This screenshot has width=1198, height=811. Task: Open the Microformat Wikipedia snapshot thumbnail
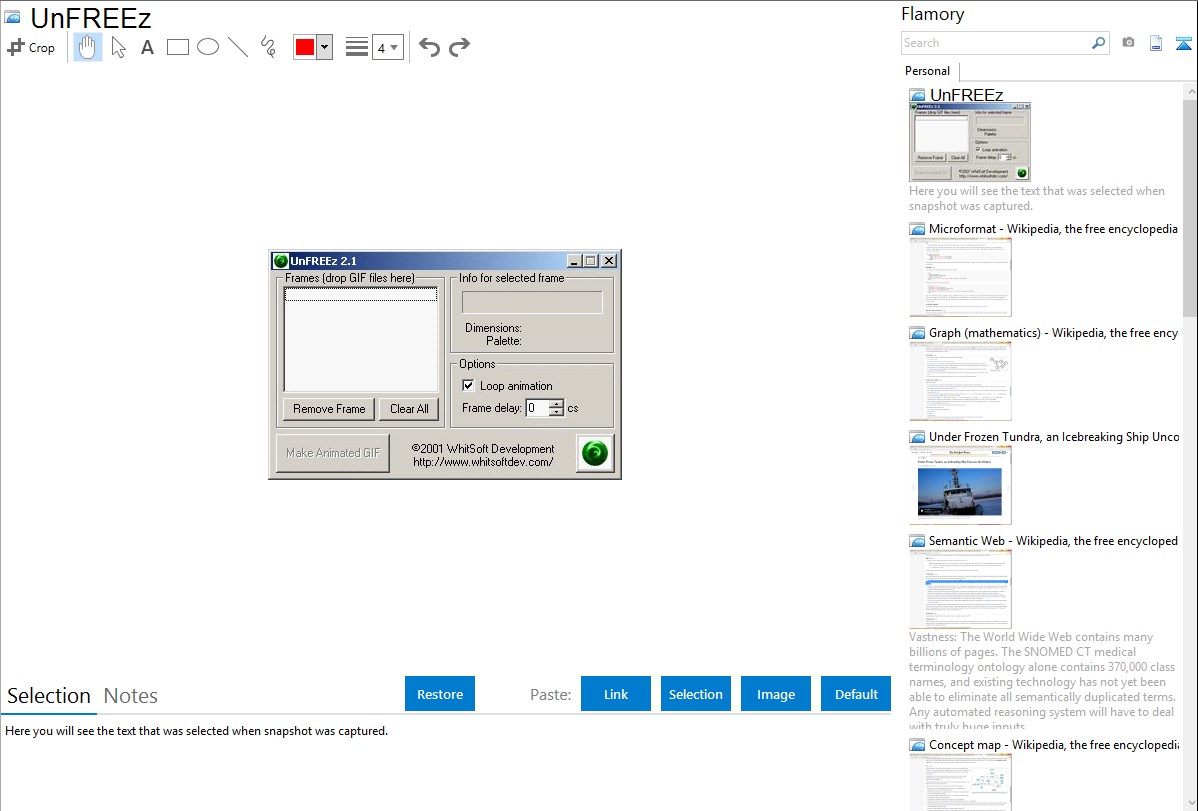[960, 277]
